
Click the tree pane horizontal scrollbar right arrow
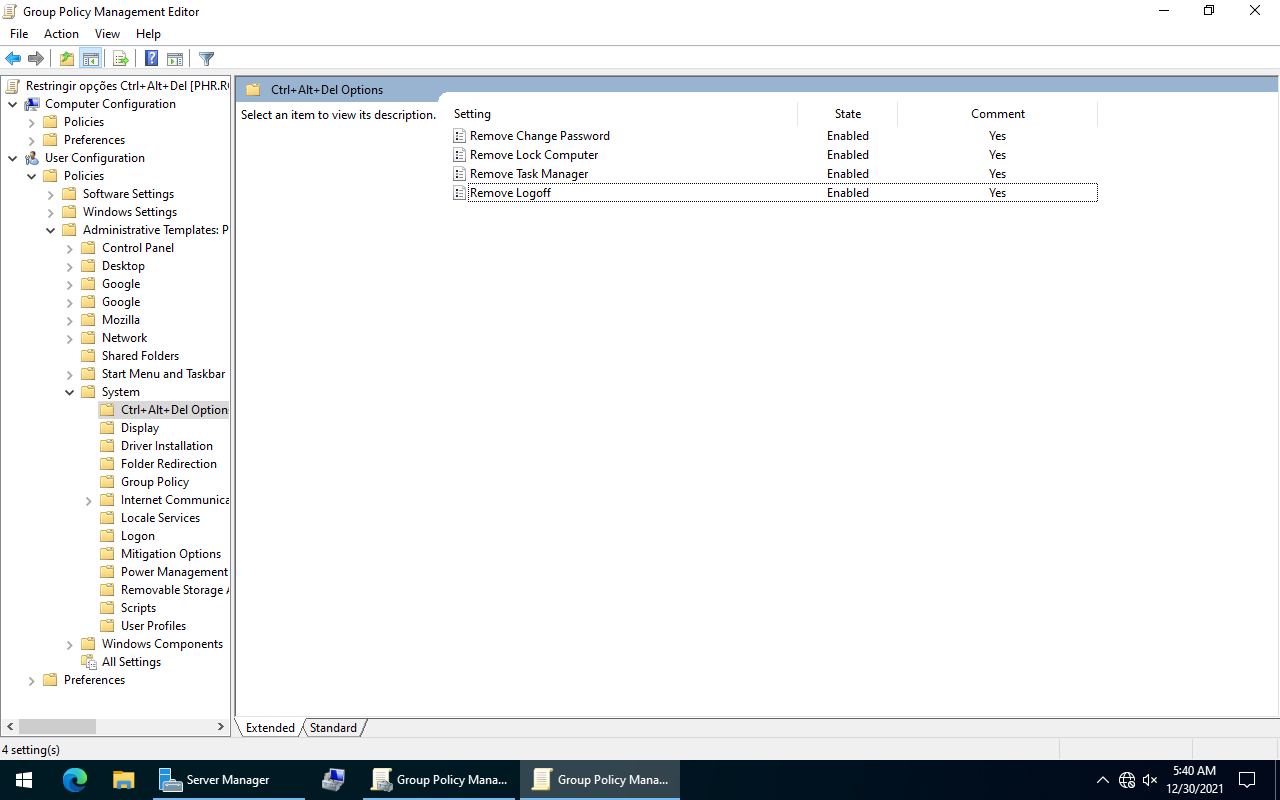tap(221, 727)
